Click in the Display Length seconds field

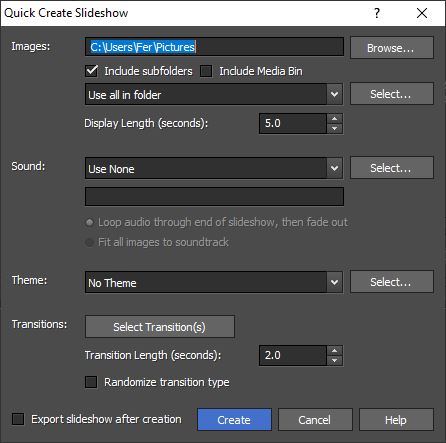(x=293, y=123)
